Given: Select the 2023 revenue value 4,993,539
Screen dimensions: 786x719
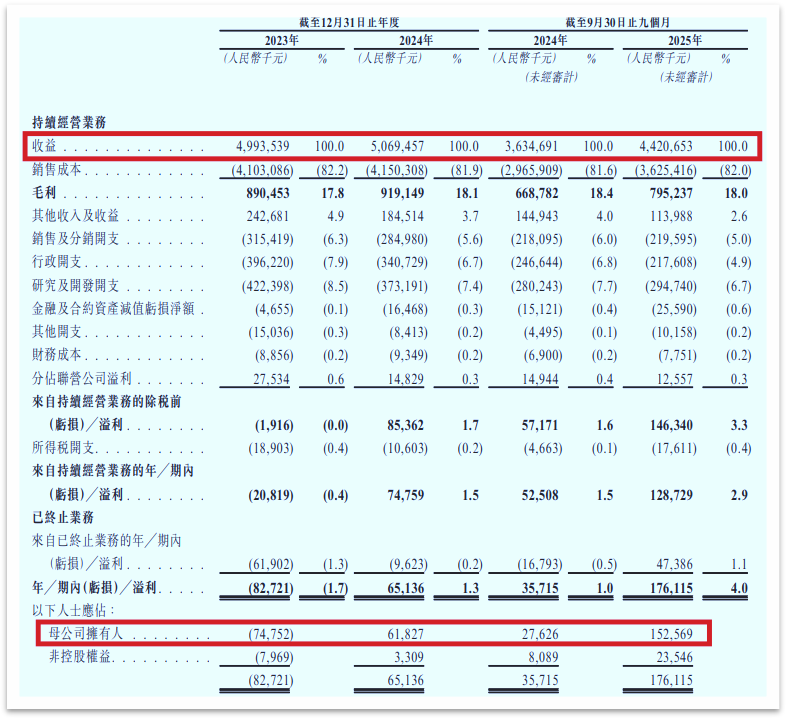Looking at the screenshot, I should (255, 147).
